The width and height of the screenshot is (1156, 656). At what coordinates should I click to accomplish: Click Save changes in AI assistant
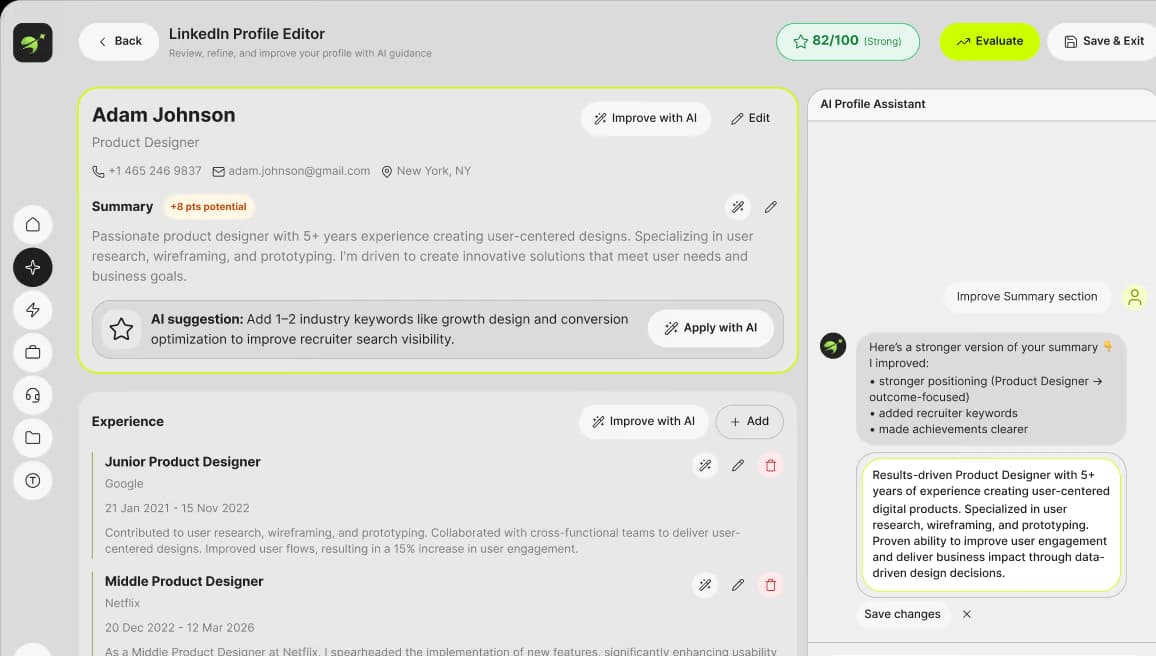pyautogui.click(x=902, y=614)
